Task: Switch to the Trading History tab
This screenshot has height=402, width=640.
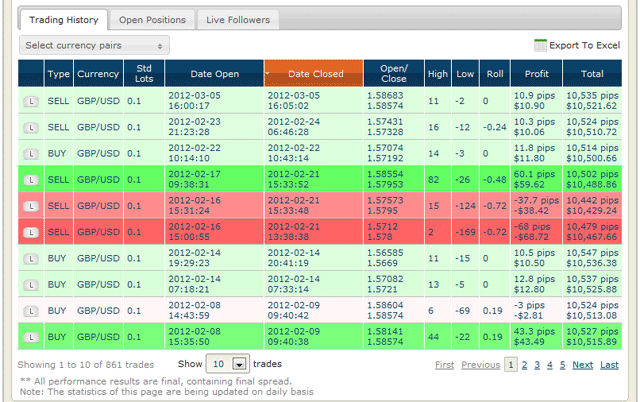Action: (x=64, y=20)
